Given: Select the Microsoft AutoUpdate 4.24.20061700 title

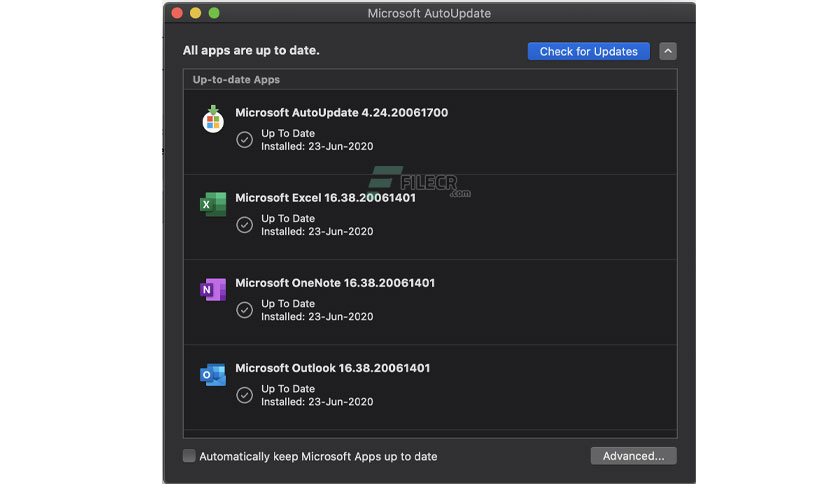Looking at the screenshot, I should pos(342,112).
